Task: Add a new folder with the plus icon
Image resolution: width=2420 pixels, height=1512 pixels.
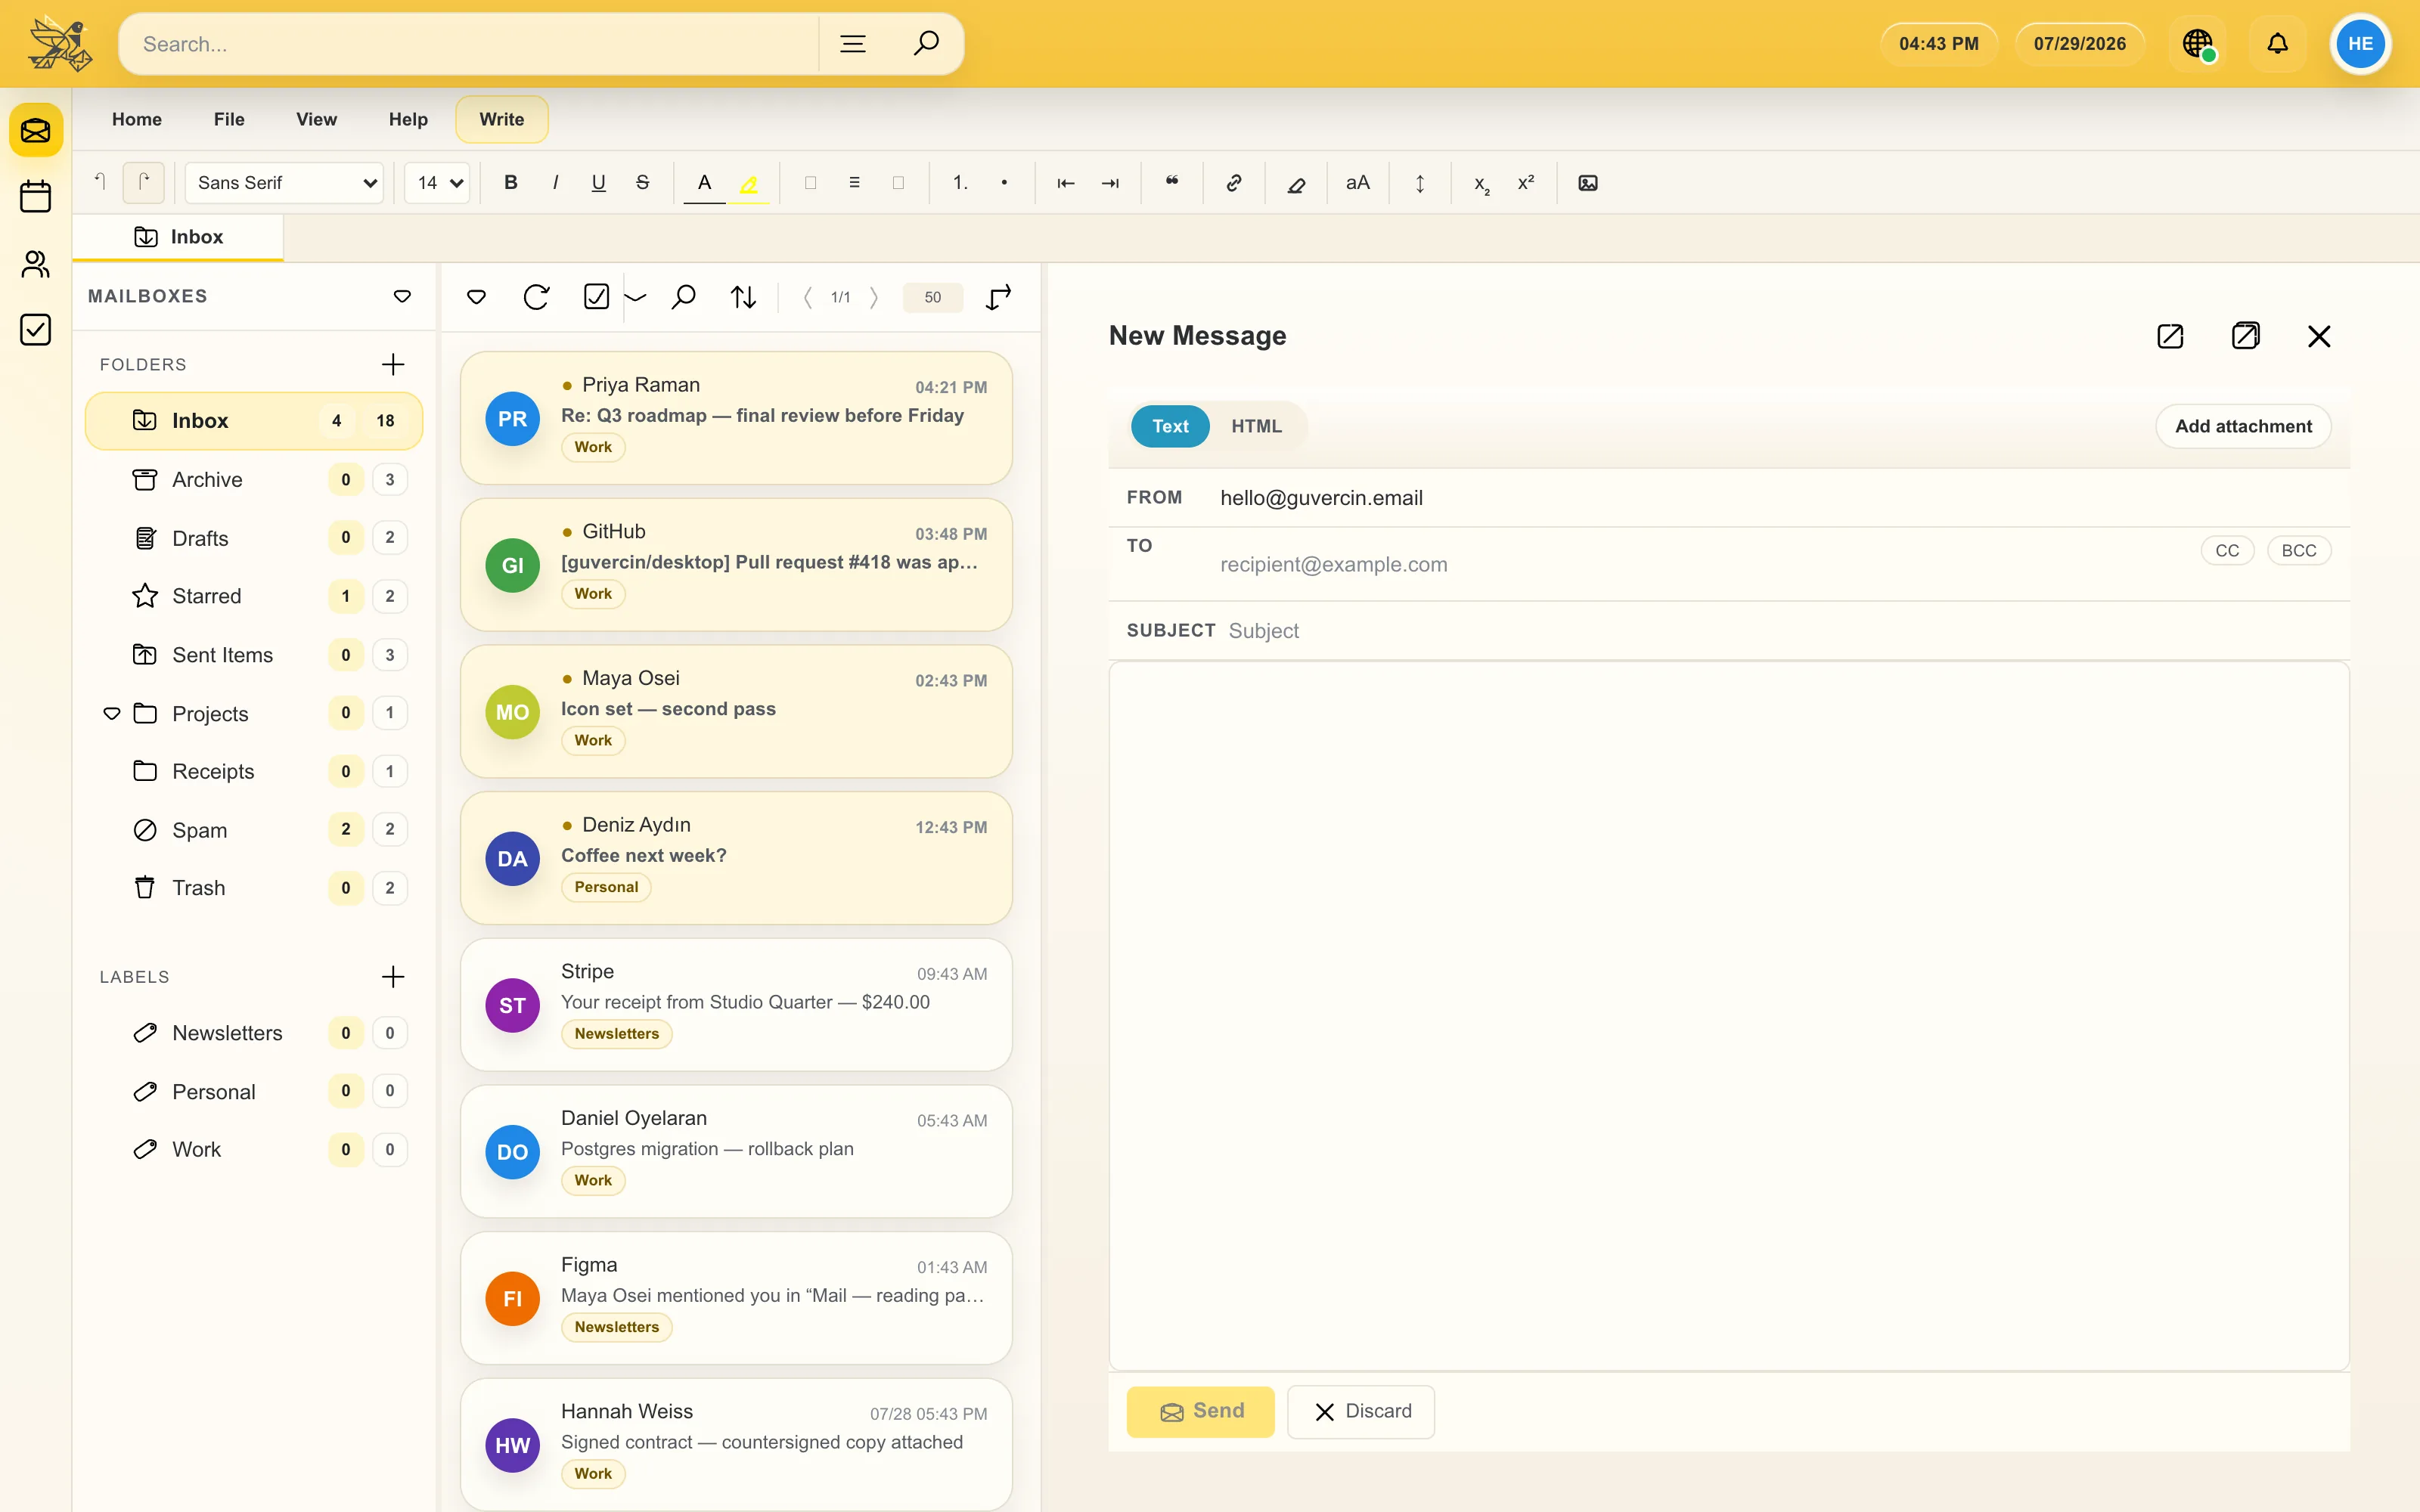Action: [x=393, y=364]
